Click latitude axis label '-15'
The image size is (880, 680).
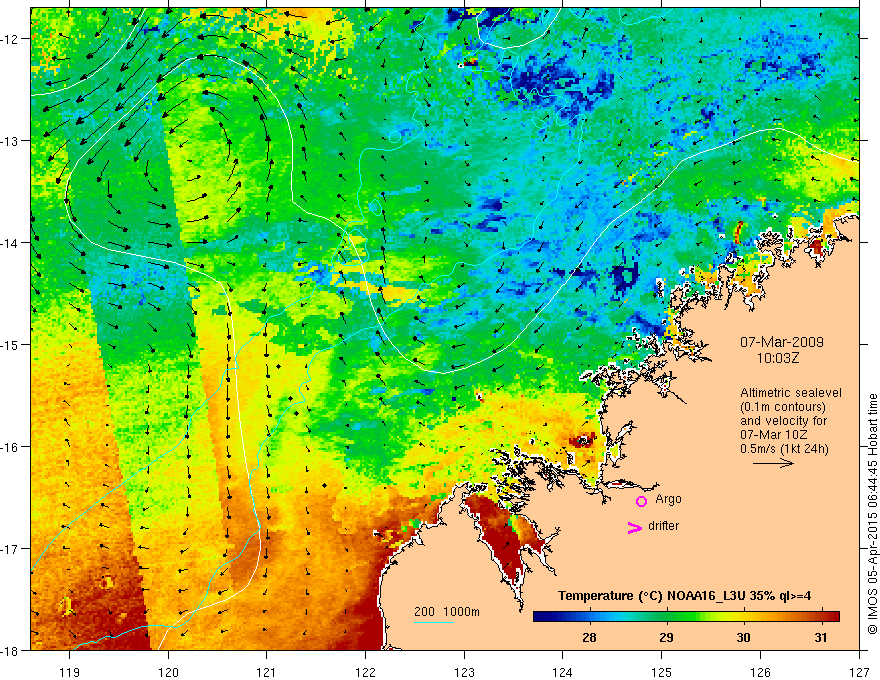click(x=11, y=344)
